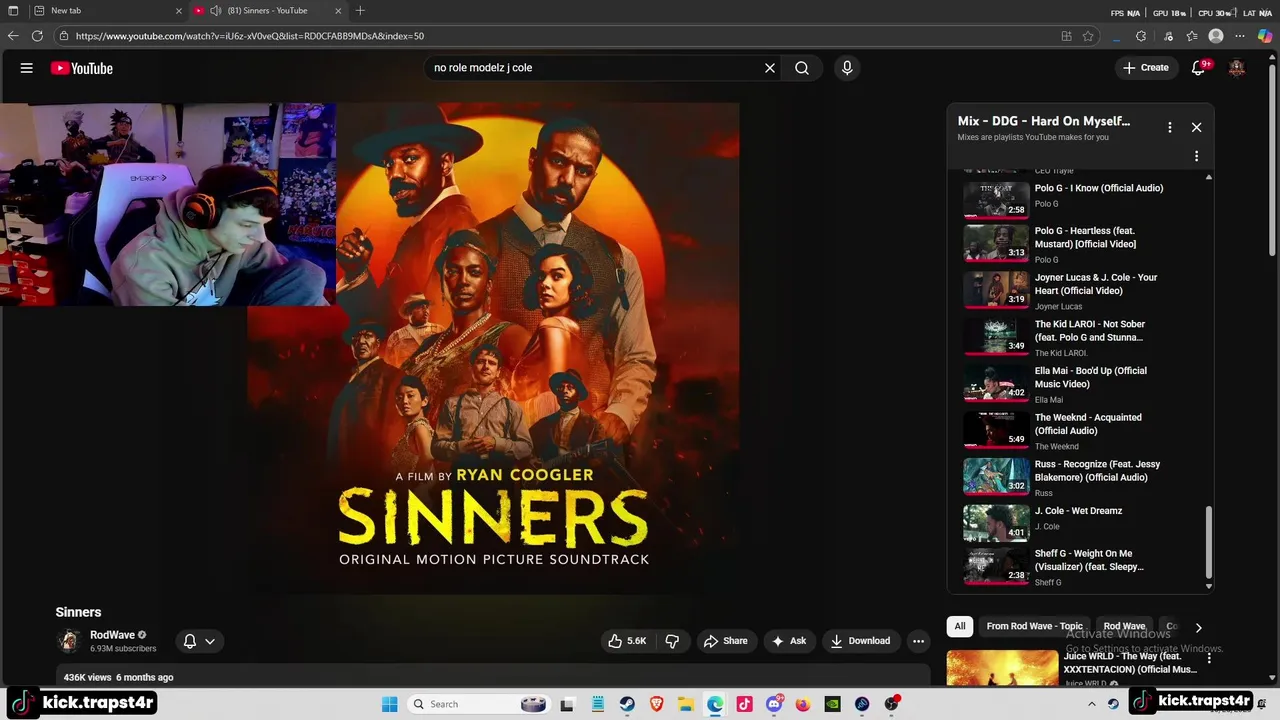Open YouTube notifications bell
The width and height of the screenshot is (1280, 720).
click(x=1199, y=68)
